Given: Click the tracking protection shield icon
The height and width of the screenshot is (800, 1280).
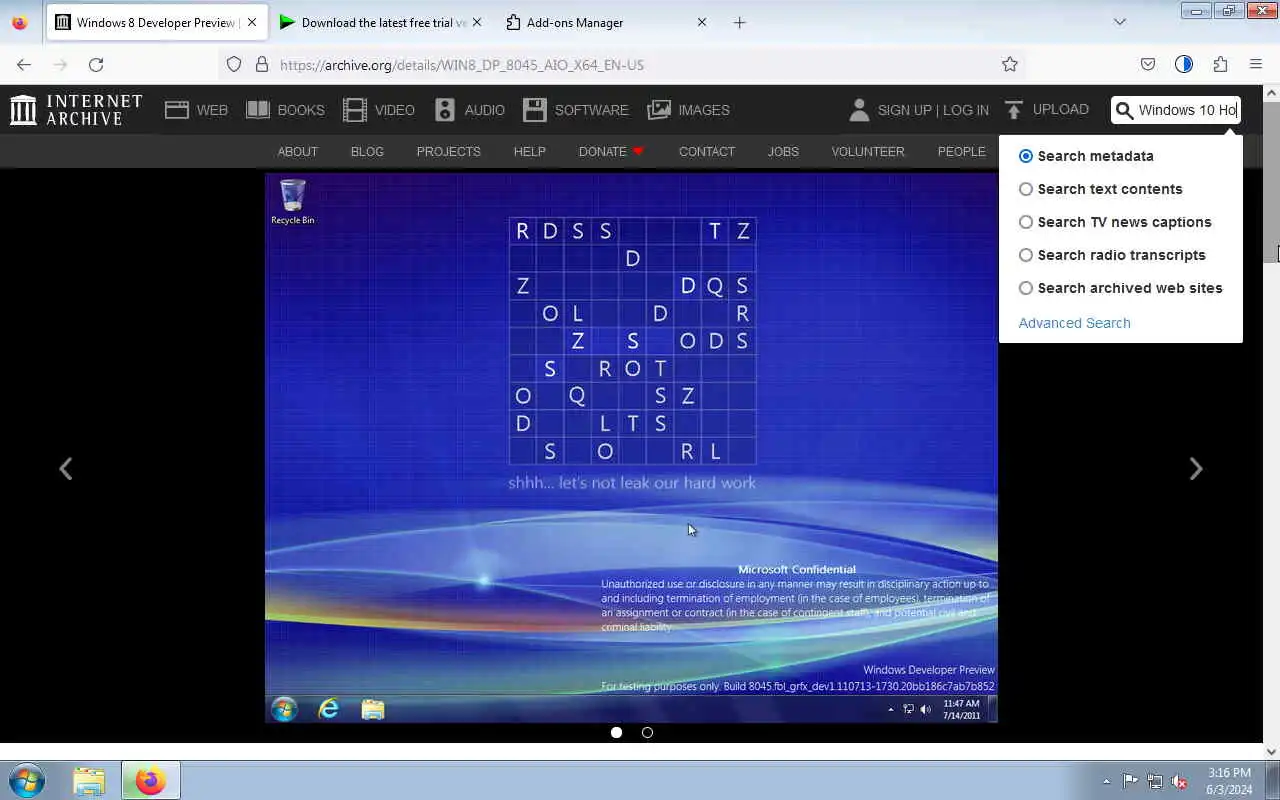Looking at the screenshot, I should (234, 64).
